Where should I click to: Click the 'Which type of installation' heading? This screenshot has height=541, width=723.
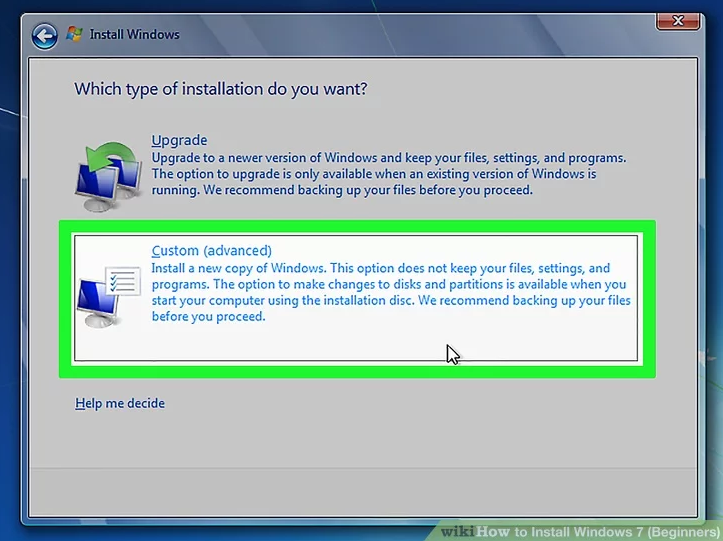point(221,89)
